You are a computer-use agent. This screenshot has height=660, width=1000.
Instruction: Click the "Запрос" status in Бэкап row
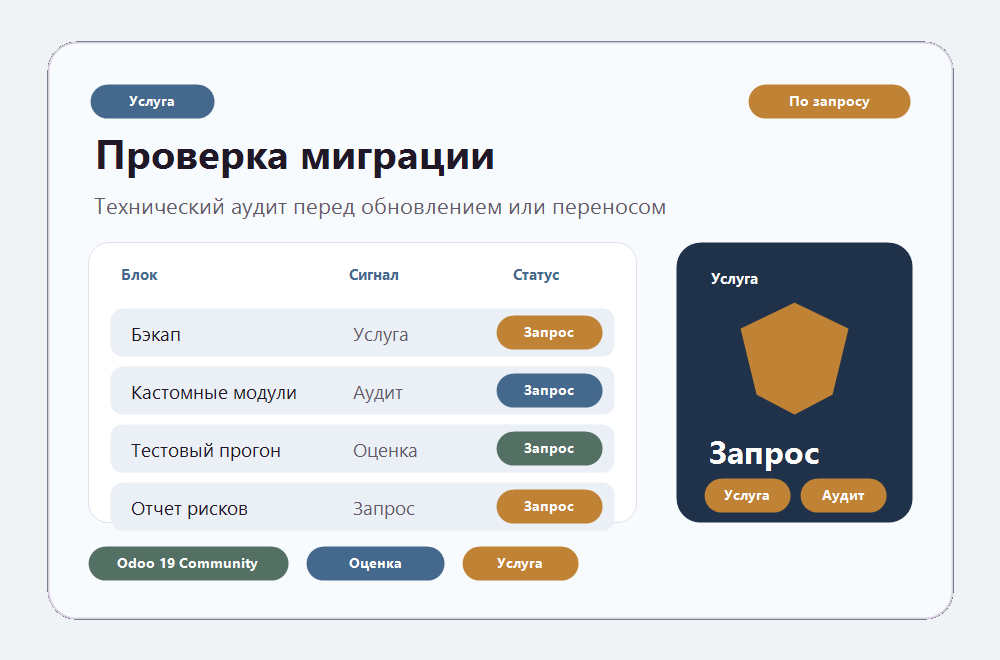[549, 332]
